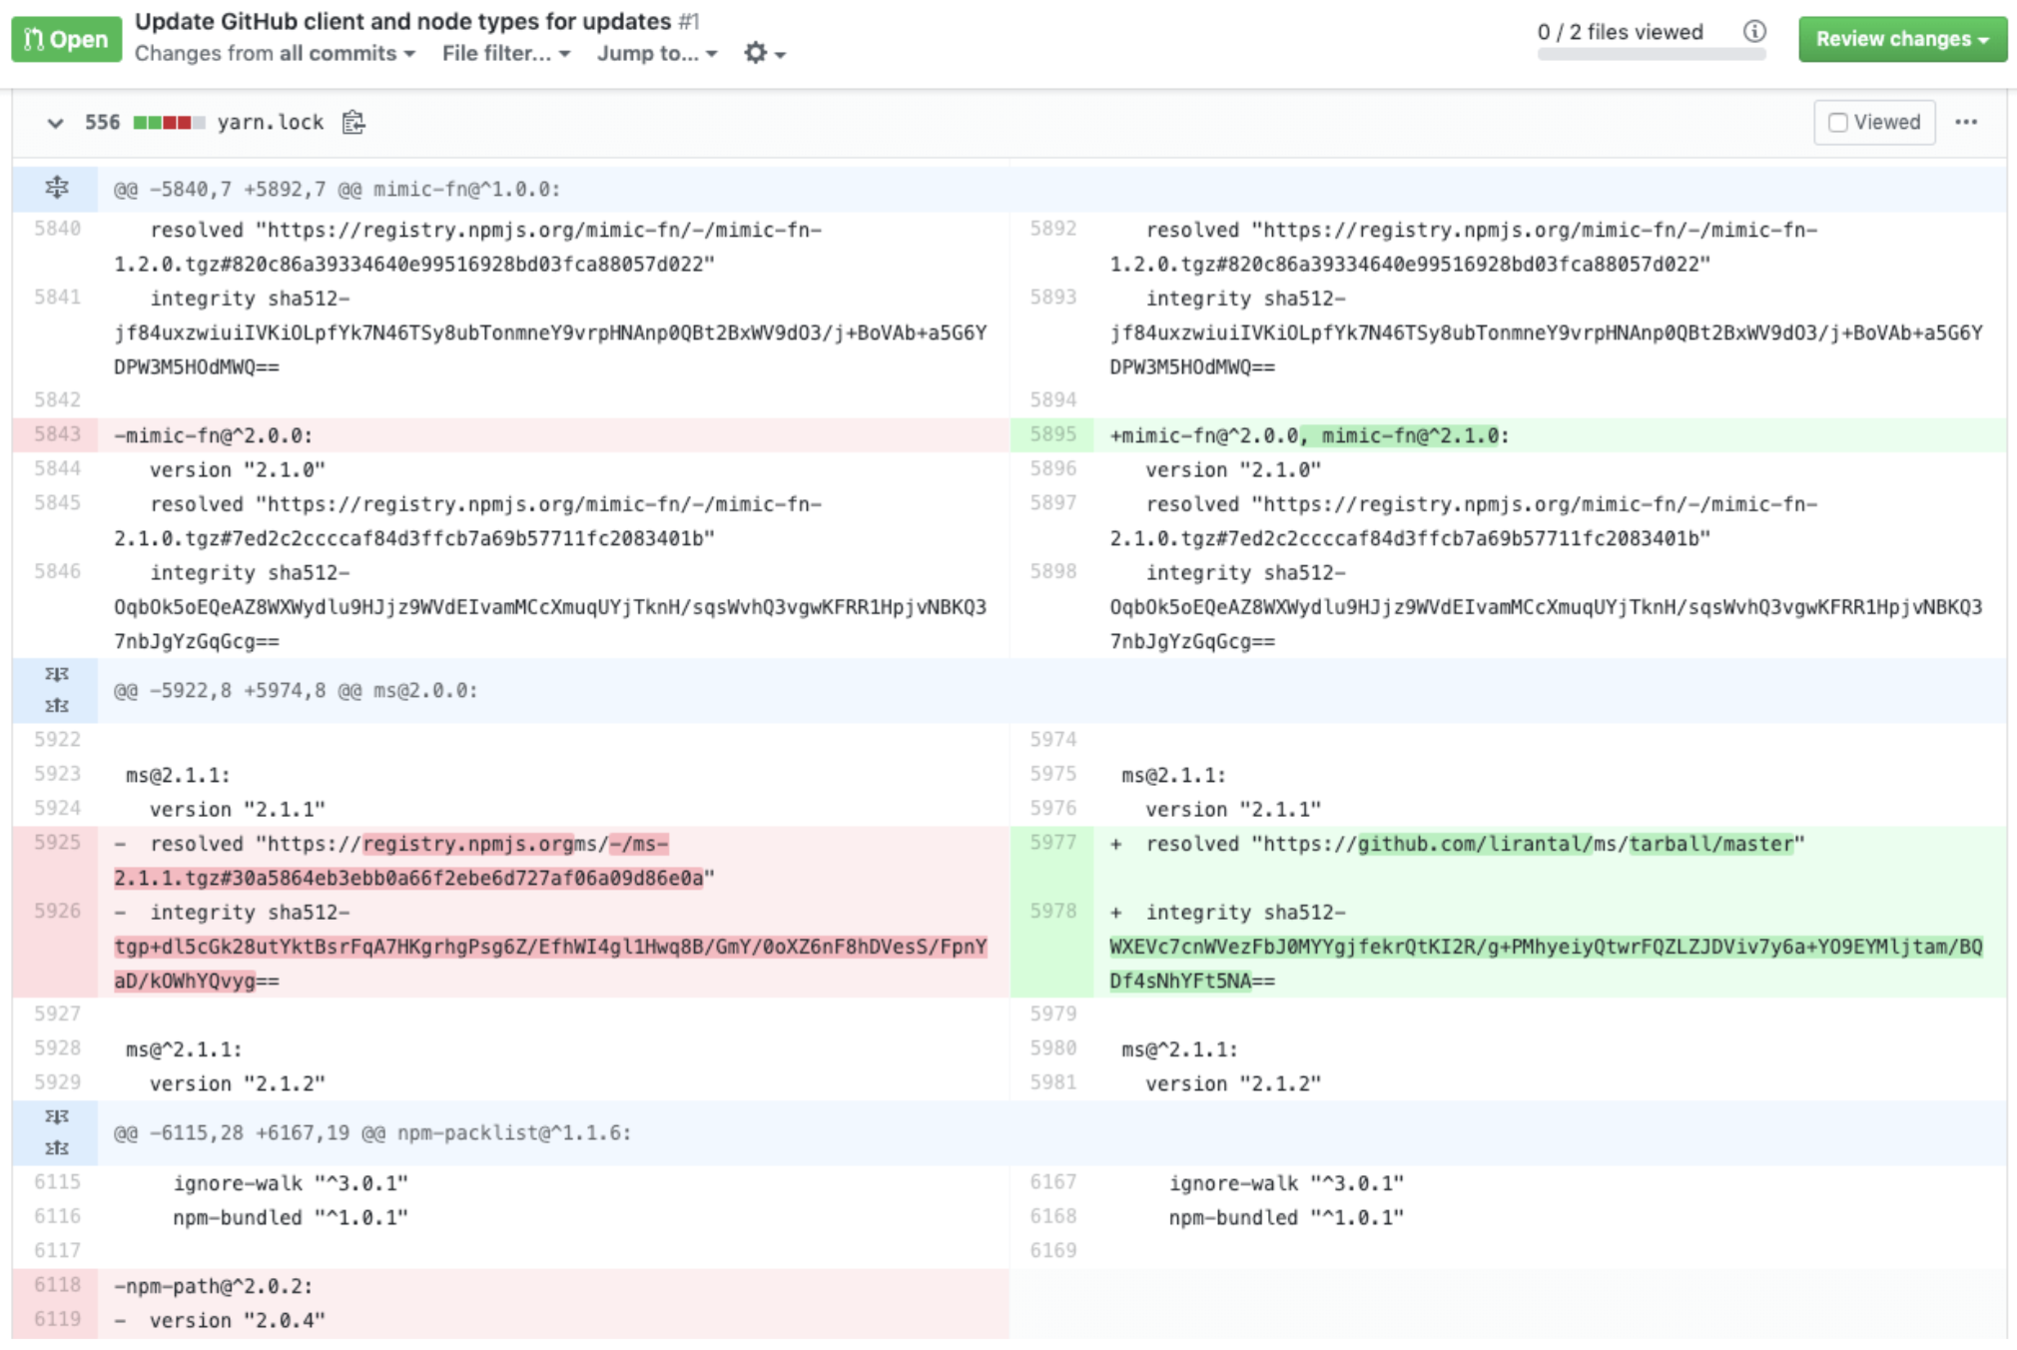Copy the yarn.lock file path
Screen dimensions: 2017x1350
(x=353, y=122)
